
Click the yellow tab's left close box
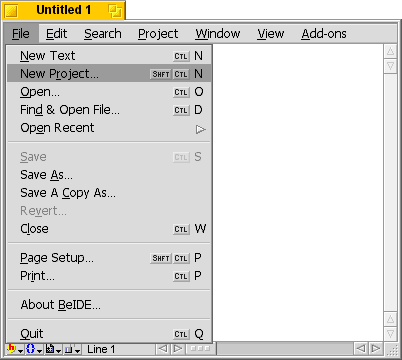tap(11, 11)
